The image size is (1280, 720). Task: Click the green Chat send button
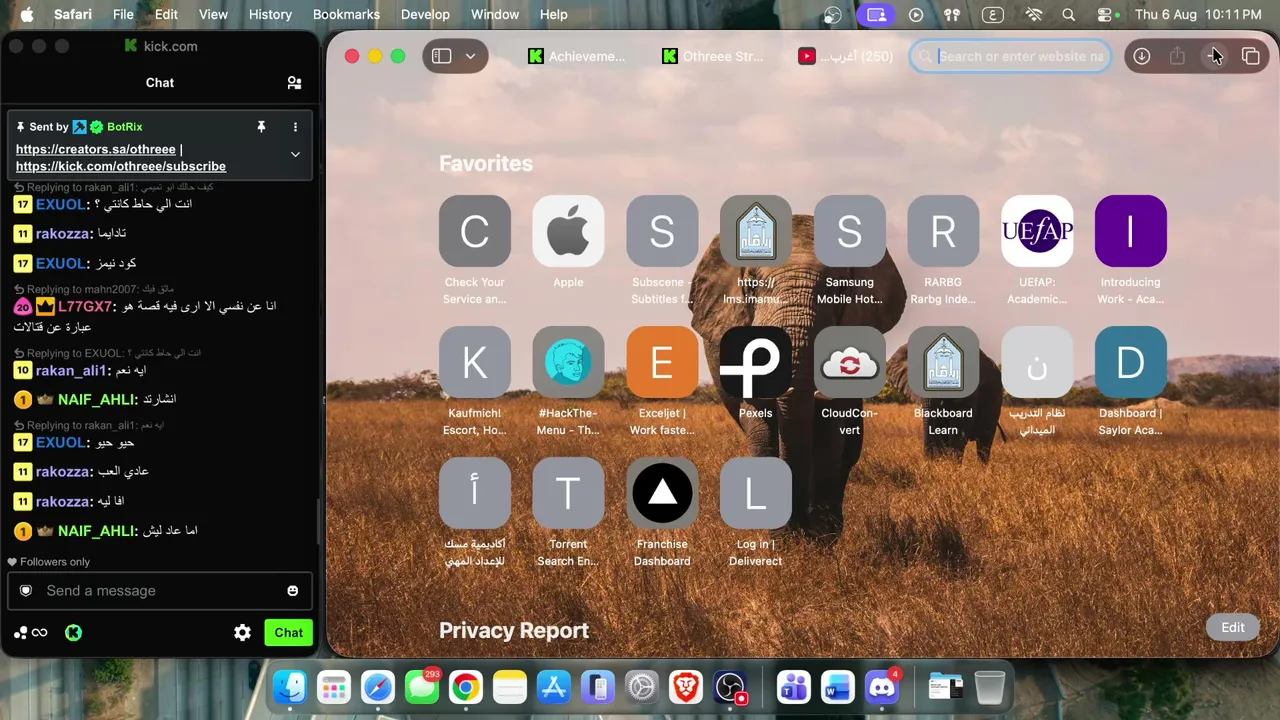[289, 633]
